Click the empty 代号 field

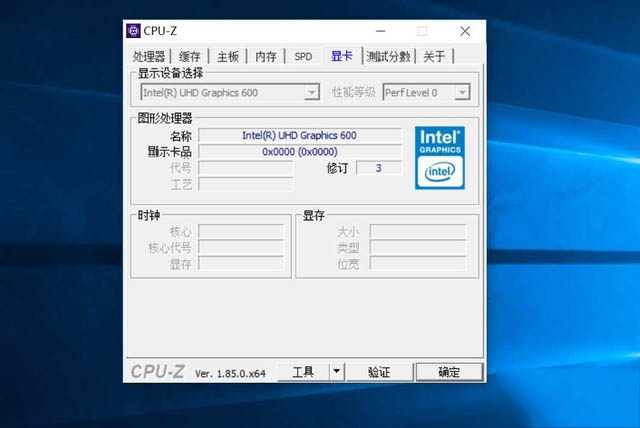tap(245, 168)
